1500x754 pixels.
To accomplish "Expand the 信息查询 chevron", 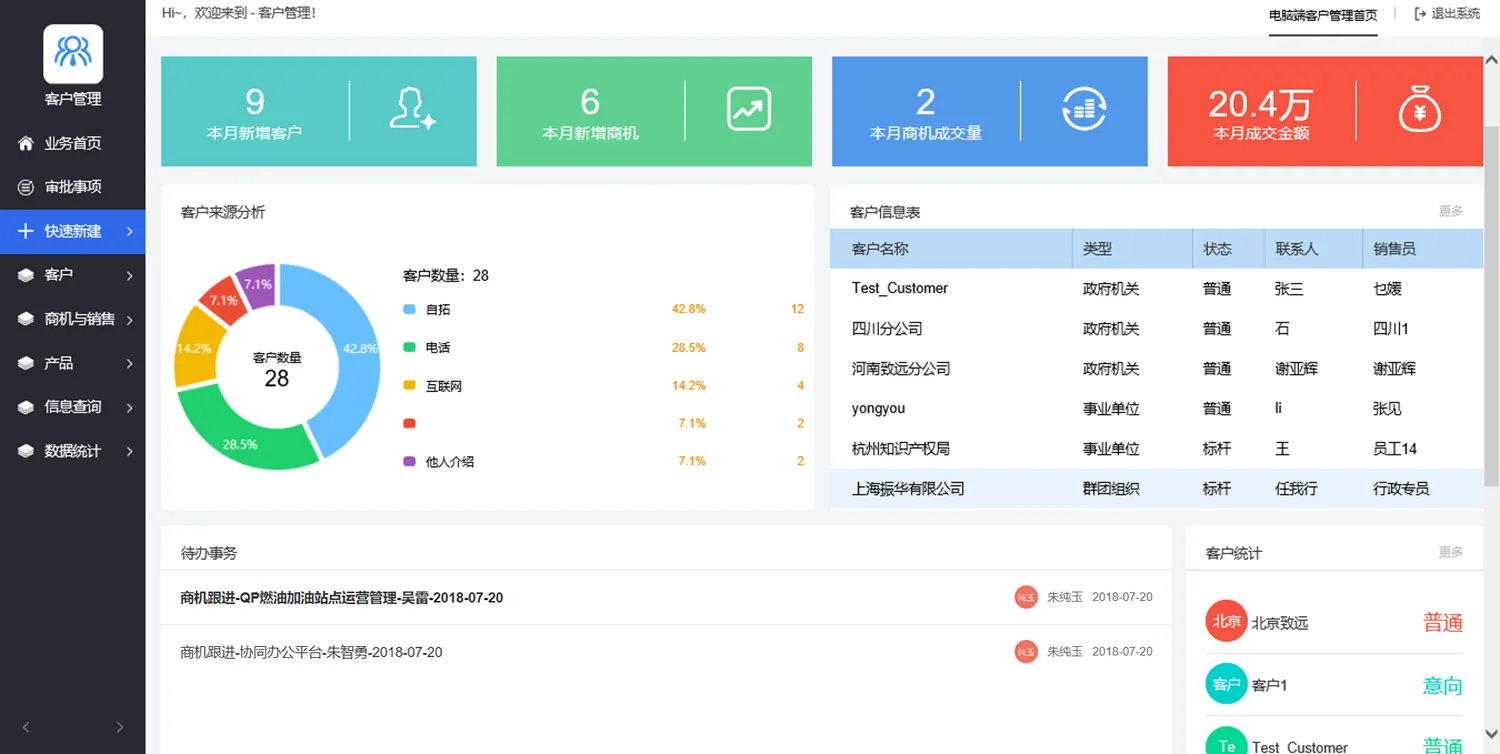I will tap(130, 408).
